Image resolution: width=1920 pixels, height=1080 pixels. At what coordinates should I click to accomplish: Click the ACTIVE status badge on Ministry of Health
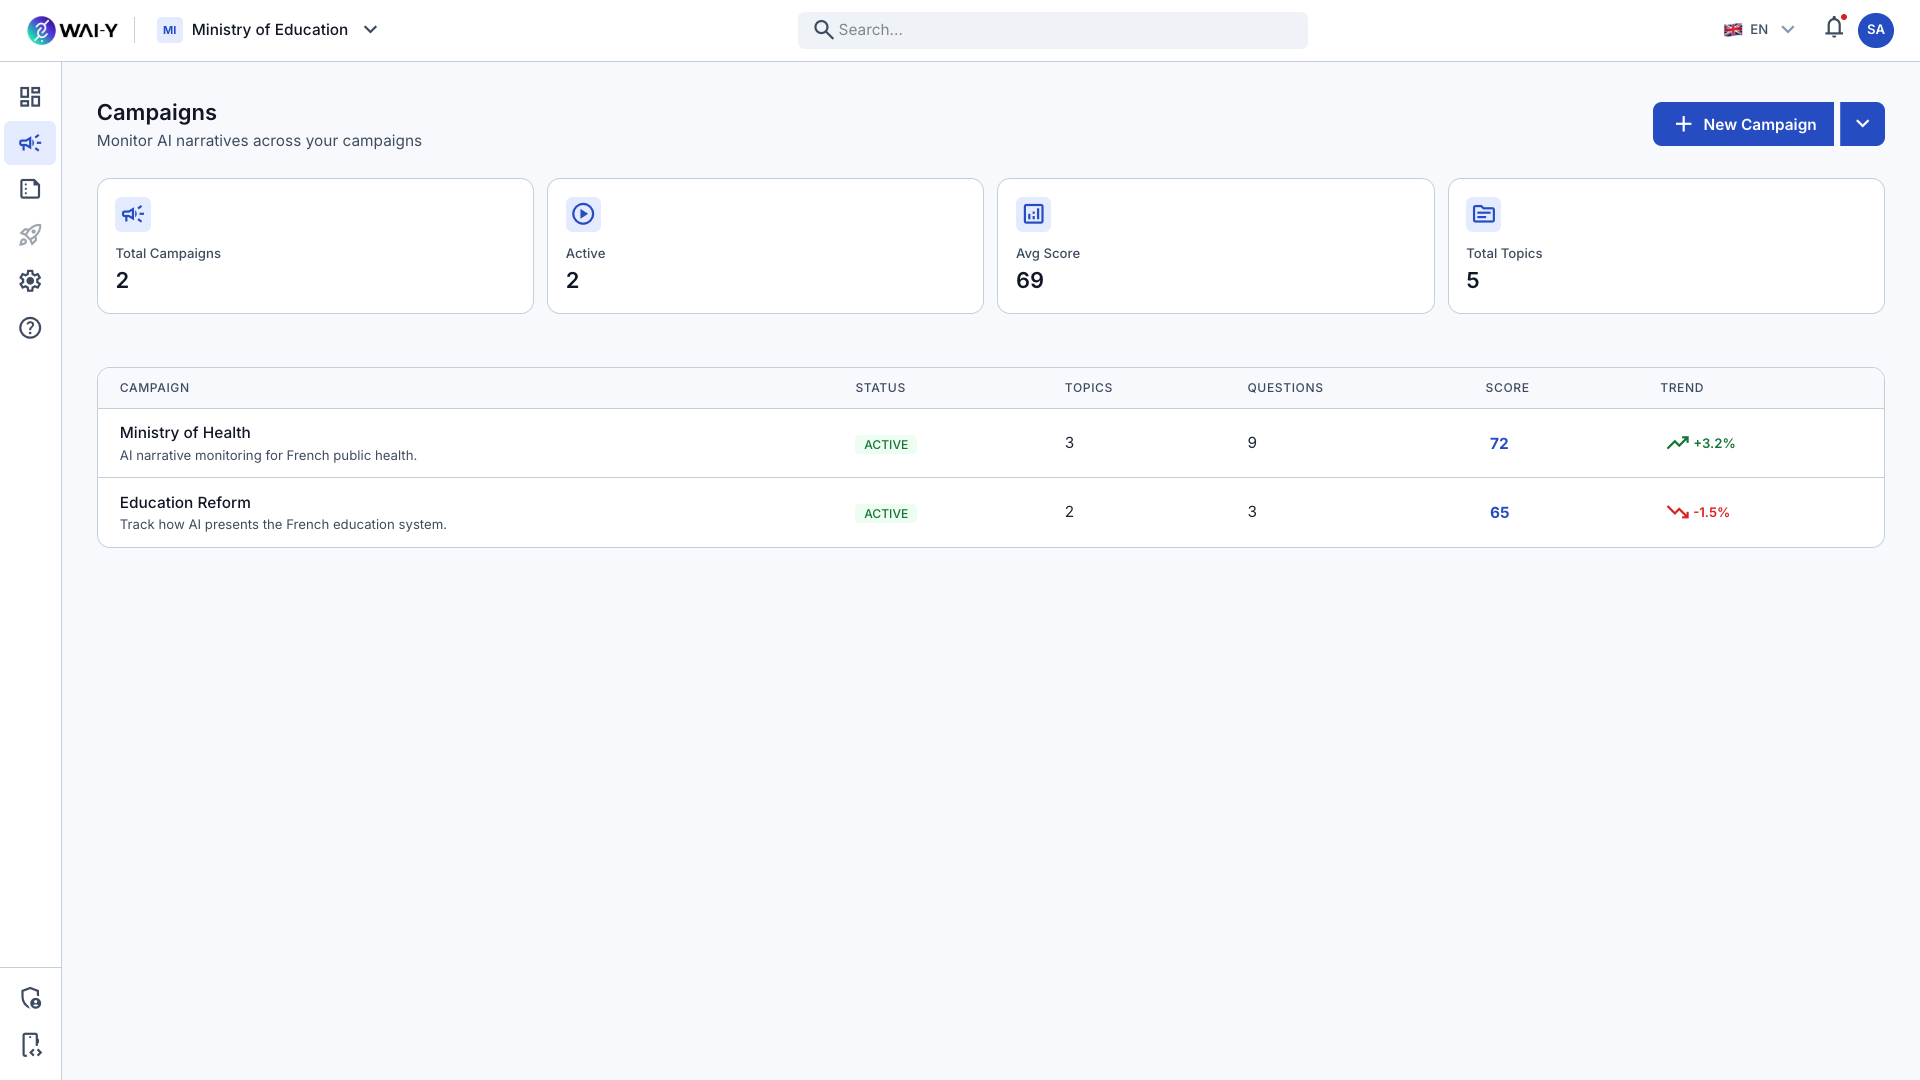pos(886,444)
